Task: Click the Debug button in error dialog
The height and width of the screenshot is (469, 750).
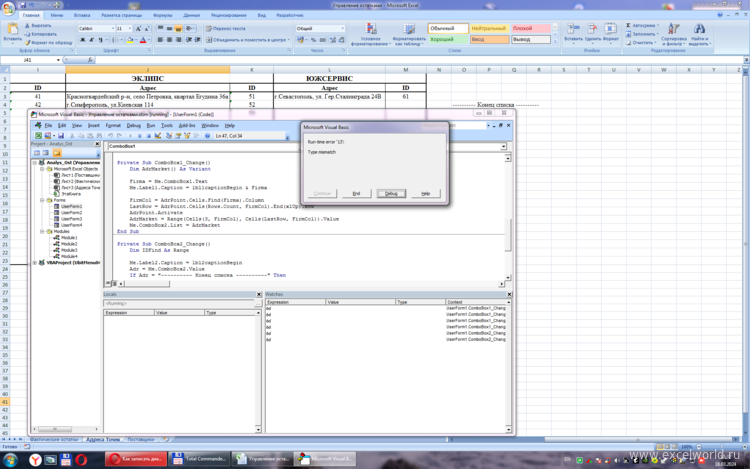Action: pos(391,193)
